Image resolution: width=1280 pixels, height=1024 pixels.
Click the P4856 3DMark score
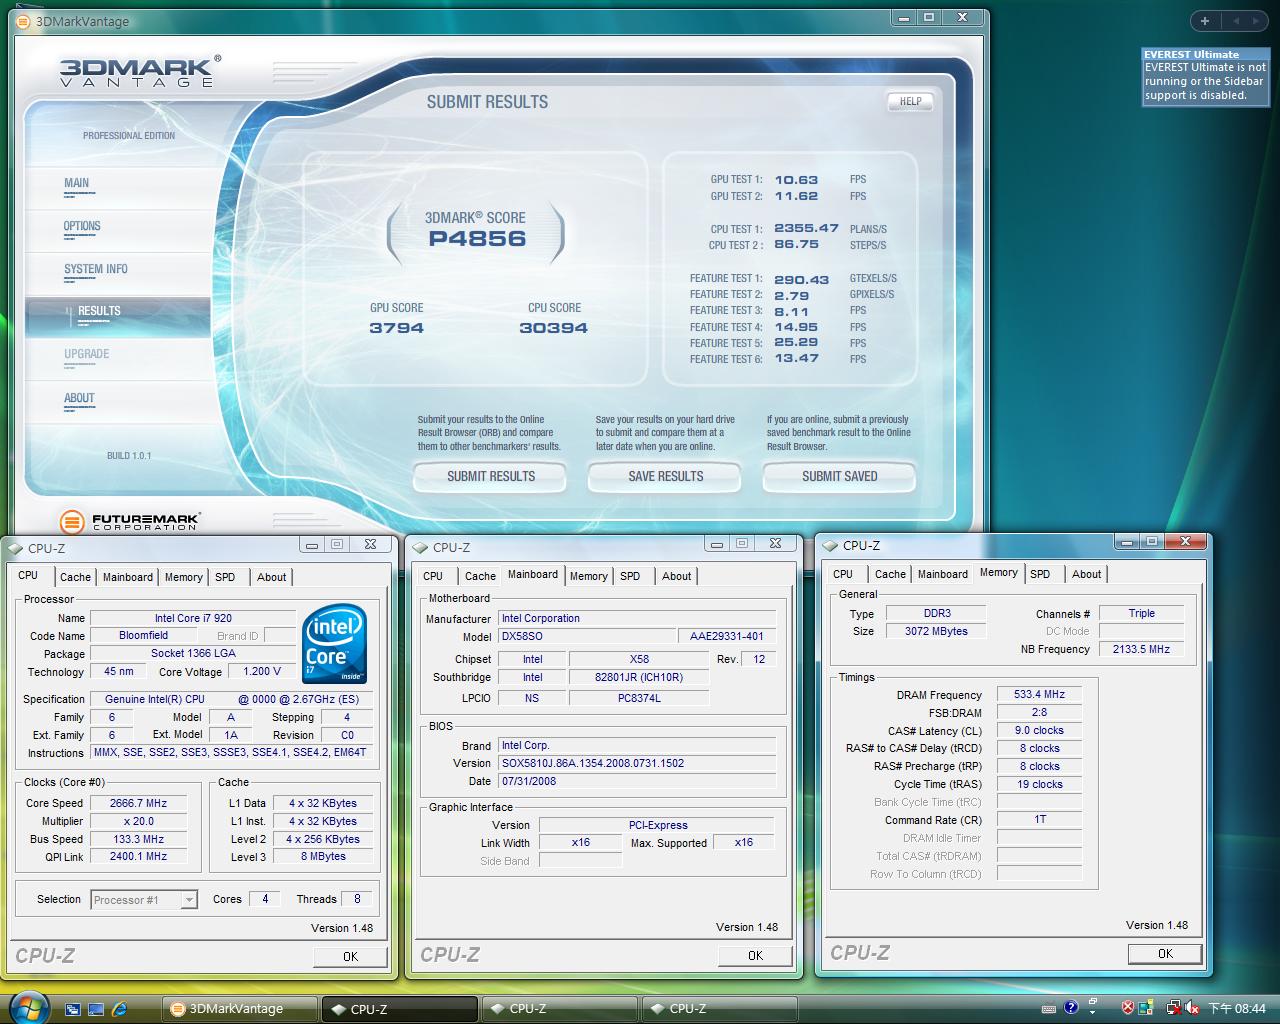[477, 238]
